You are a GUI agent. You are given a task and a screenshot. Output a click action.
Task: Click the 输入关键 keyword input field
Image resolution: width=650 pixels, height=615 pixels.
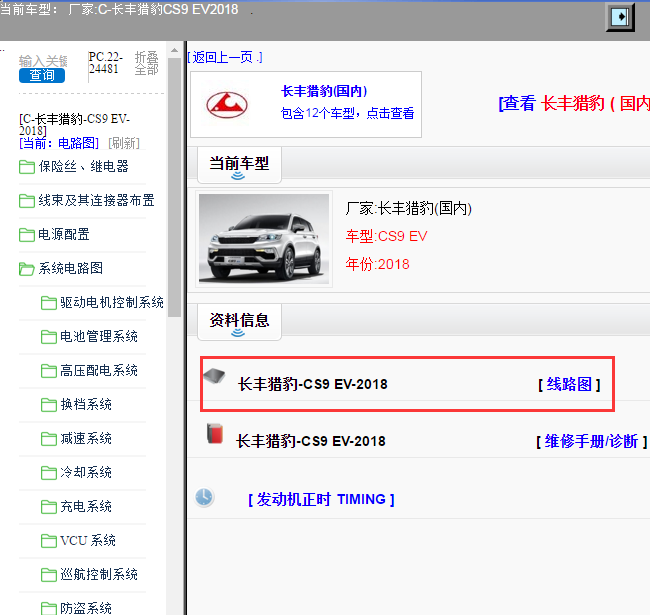click(43, 61)
